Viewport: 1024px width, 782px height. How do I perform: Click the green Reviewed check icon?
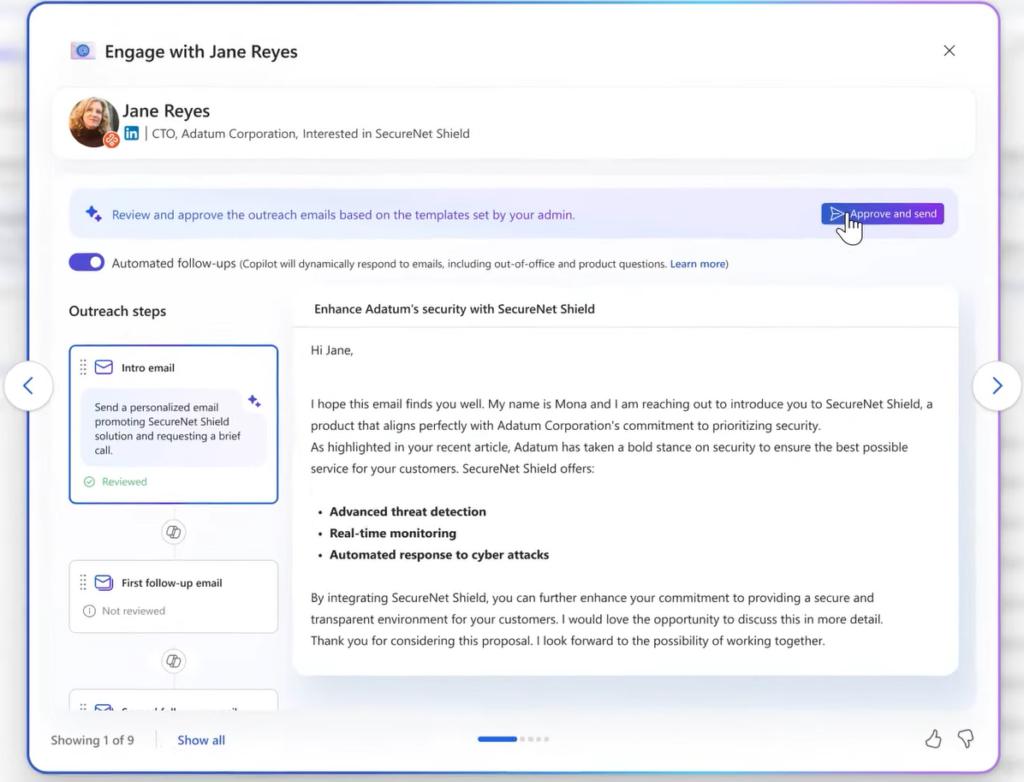[89, 481]
